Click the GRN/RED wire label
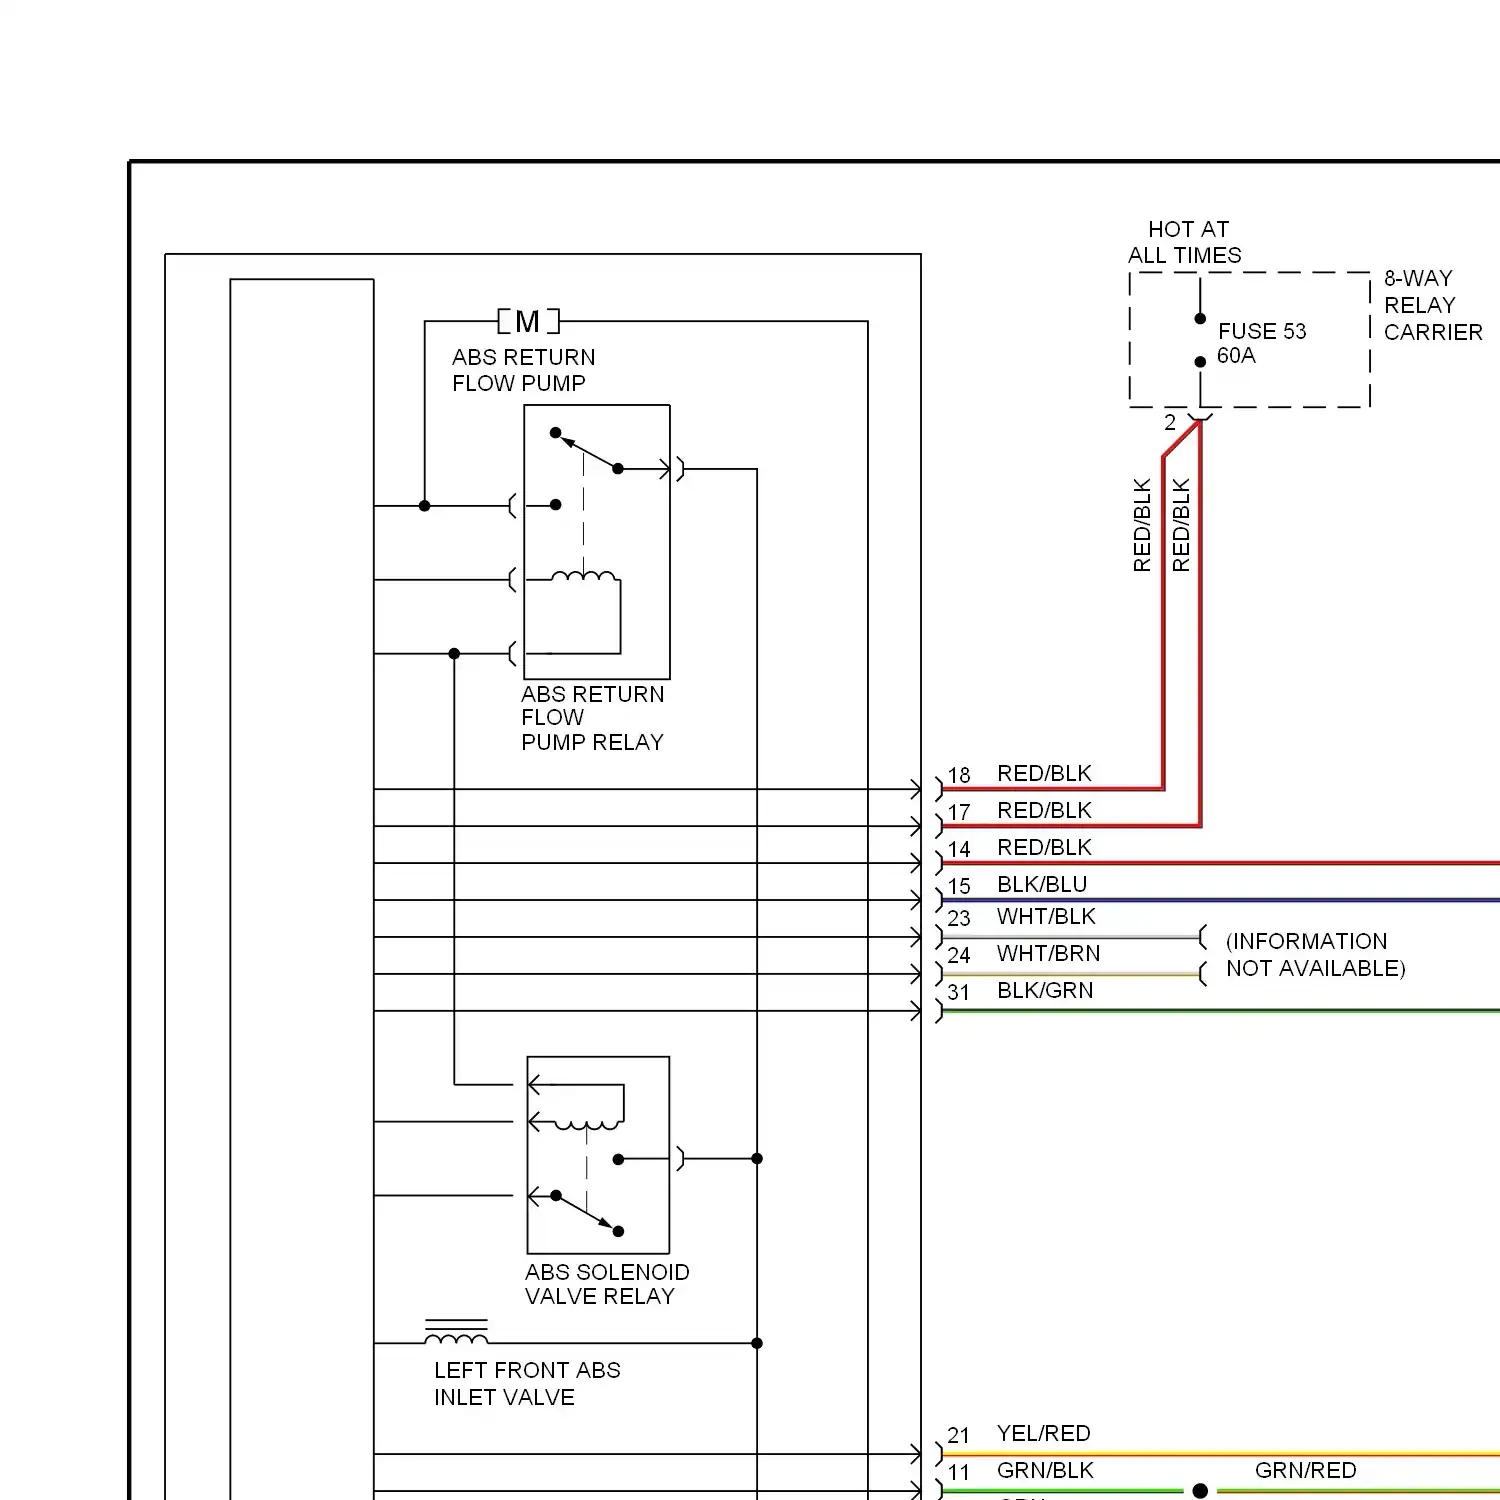 point(1305,1470)
